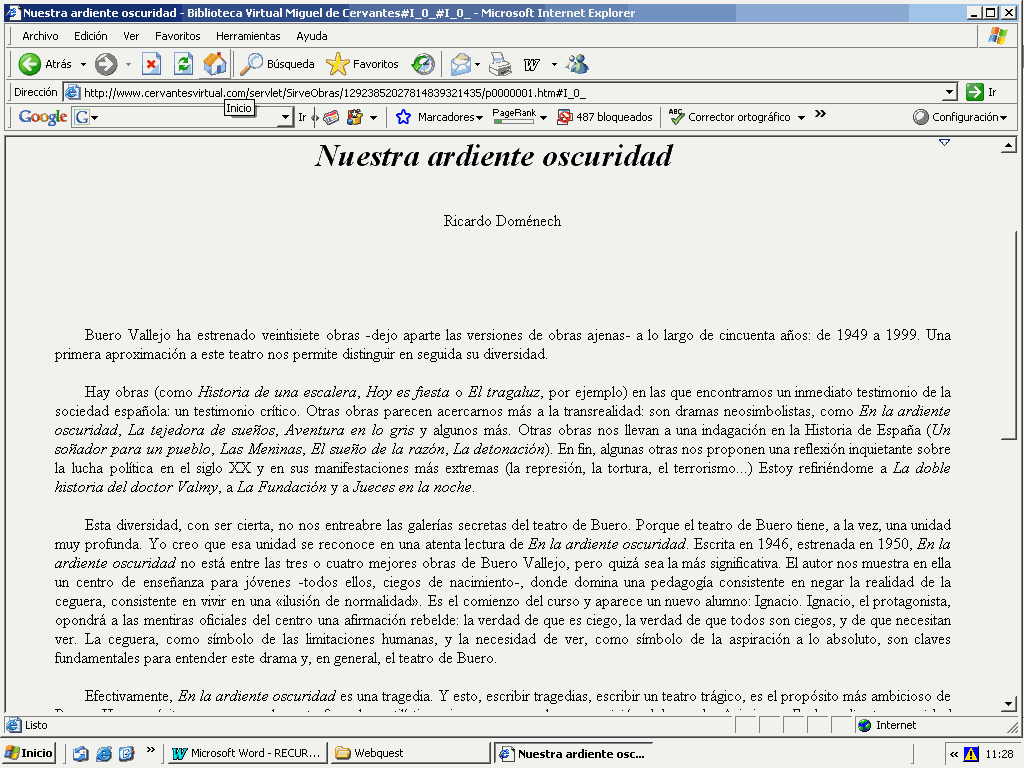Switch to the Webquest folder window
The width and height of the screenshot is (1024, 768).
(409, 753)
